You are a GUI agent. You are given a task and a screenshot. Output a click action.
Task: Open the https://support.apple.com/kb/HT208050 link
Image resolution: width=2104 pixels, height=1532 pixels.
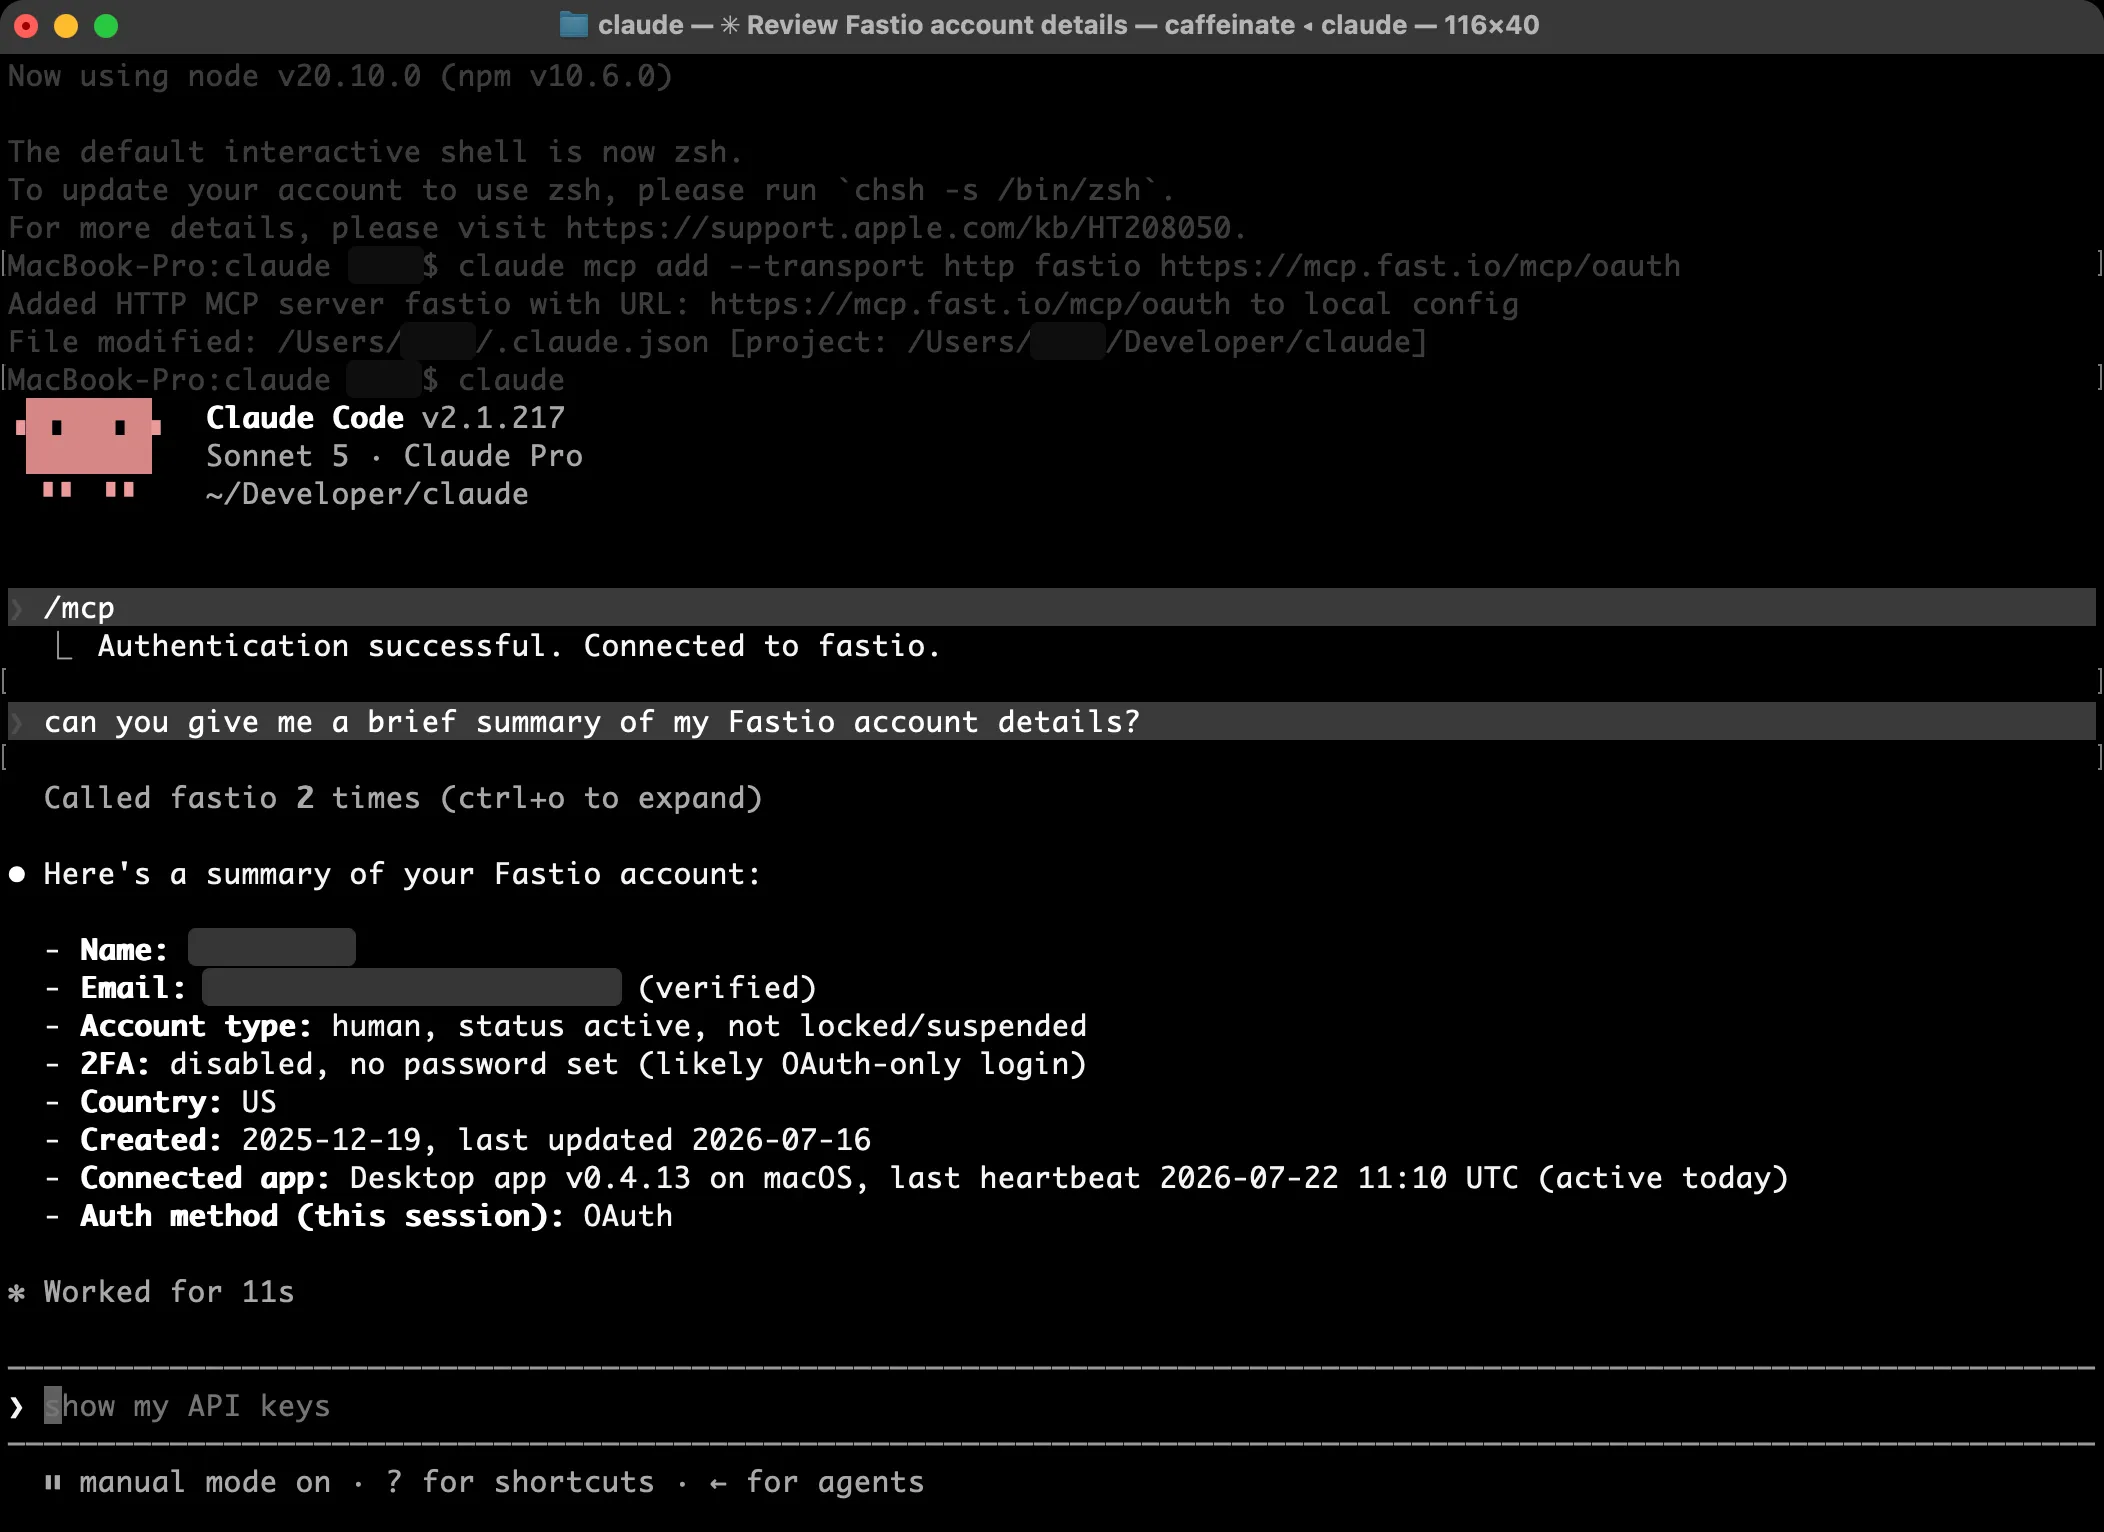pos(898,228)
